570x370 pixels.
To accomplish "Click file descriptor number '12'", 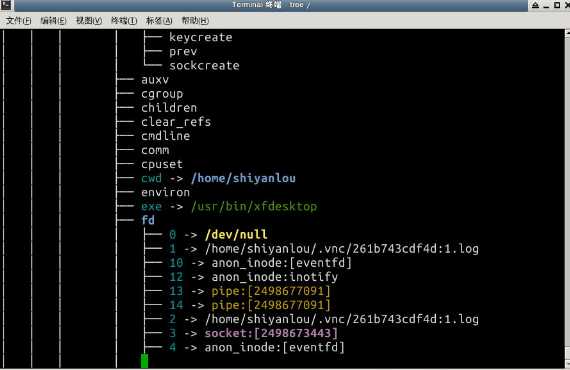I will point(176,277).
